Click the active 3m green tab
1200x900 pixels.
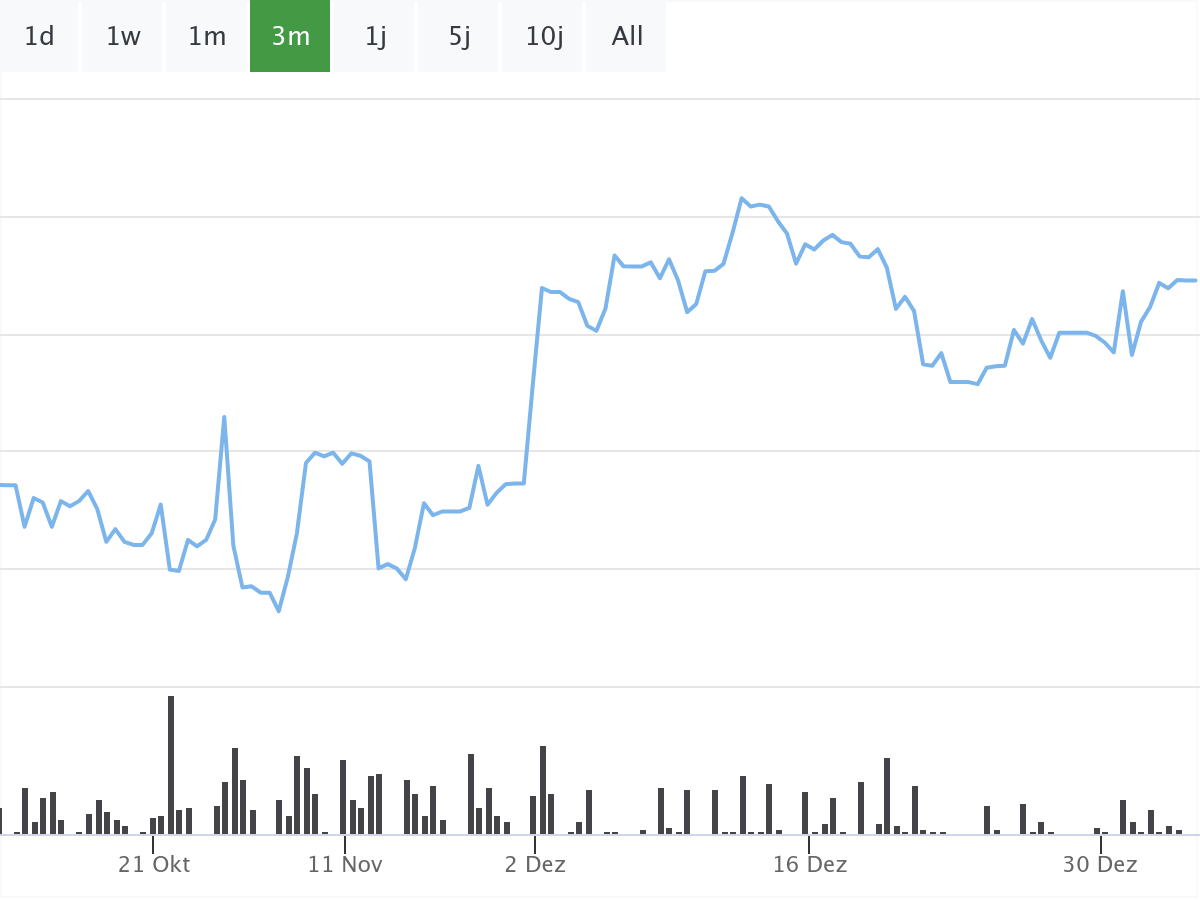(290, 37)
